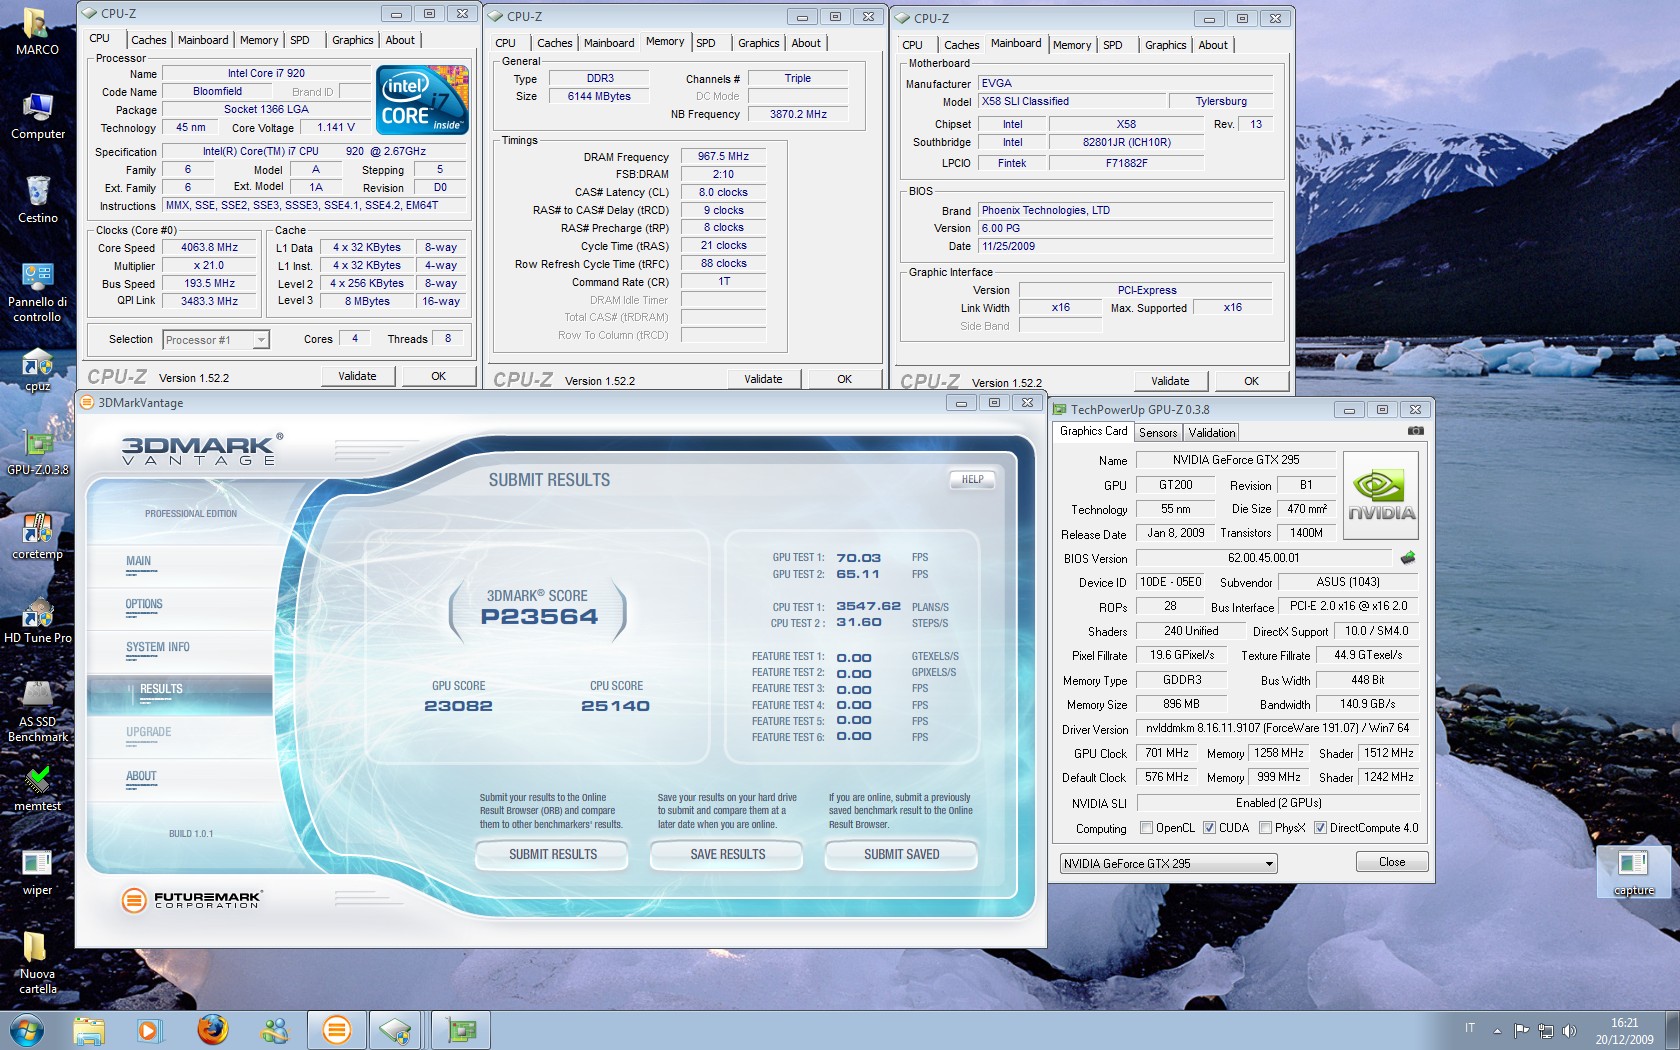The height and width of the screenshot is (1050, 1680).
Task: Show hidden tray icons arrow
Action: click(1497, 1030)
